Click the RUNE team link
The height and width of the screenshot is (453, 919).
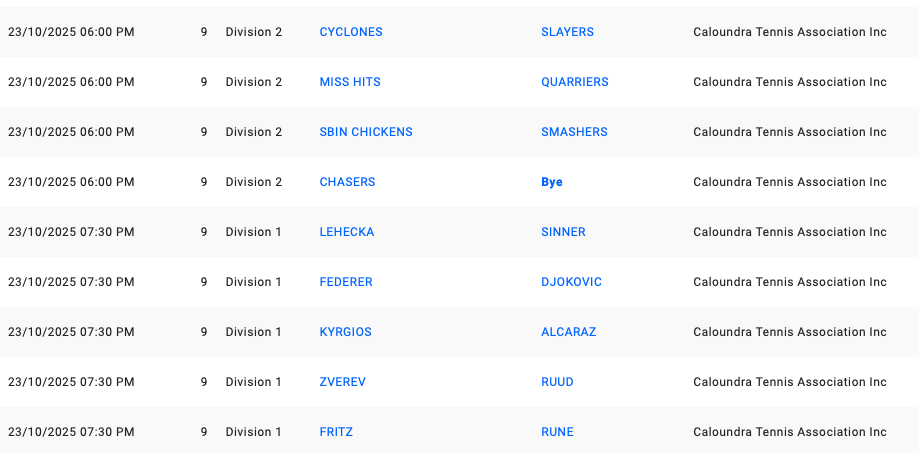(557, 432)
